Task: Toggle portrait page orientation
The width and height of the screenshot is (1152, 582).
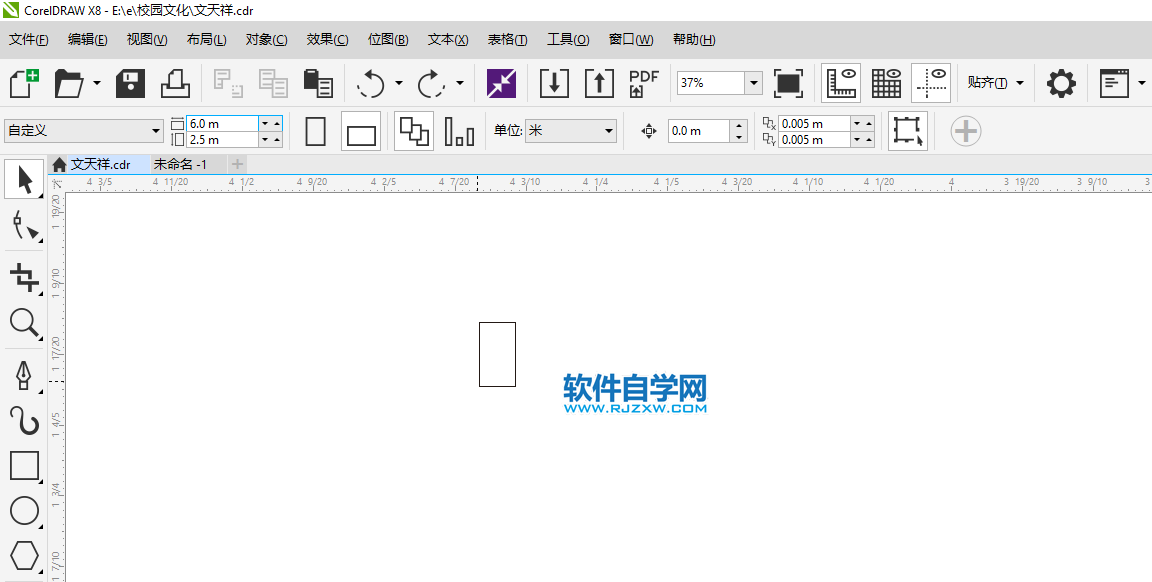Action: (x=315, y=131)
